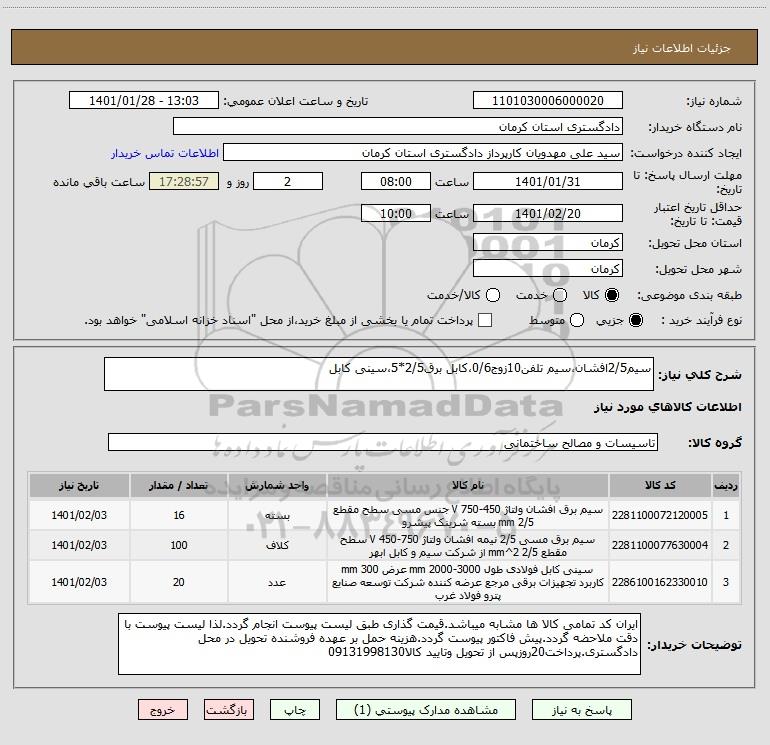770x745 pixels.
Task: Click unit cell بسته
Action: (x=277, y=515)
